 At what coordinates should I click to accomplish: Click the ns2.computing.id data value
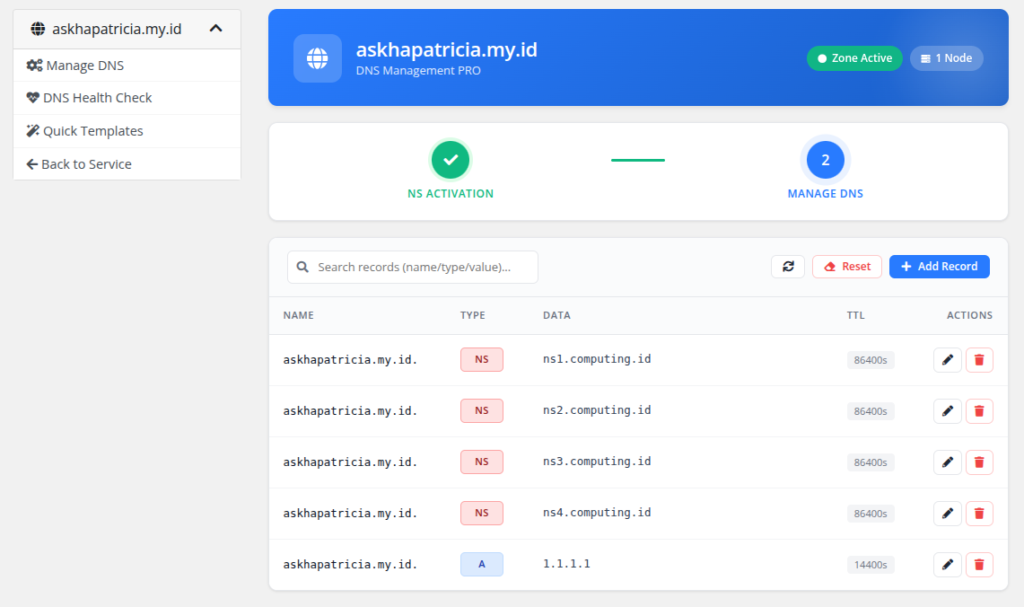pyautogui.click(x=597, y=410)
